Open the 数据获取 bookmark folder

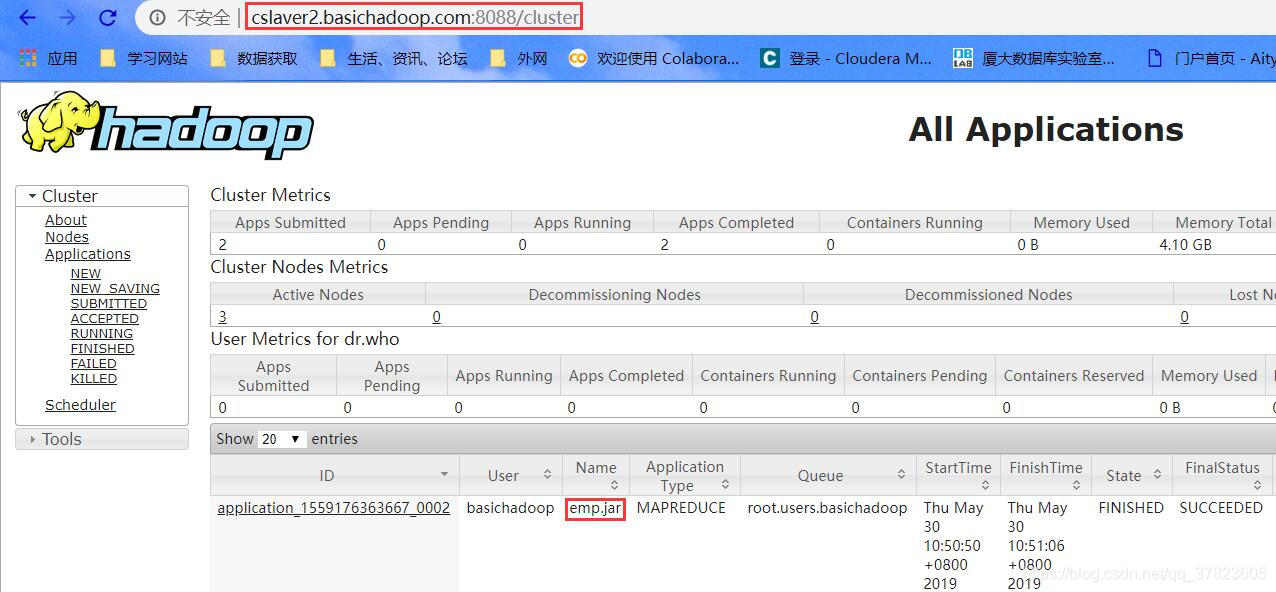click(x=253, y=58)
